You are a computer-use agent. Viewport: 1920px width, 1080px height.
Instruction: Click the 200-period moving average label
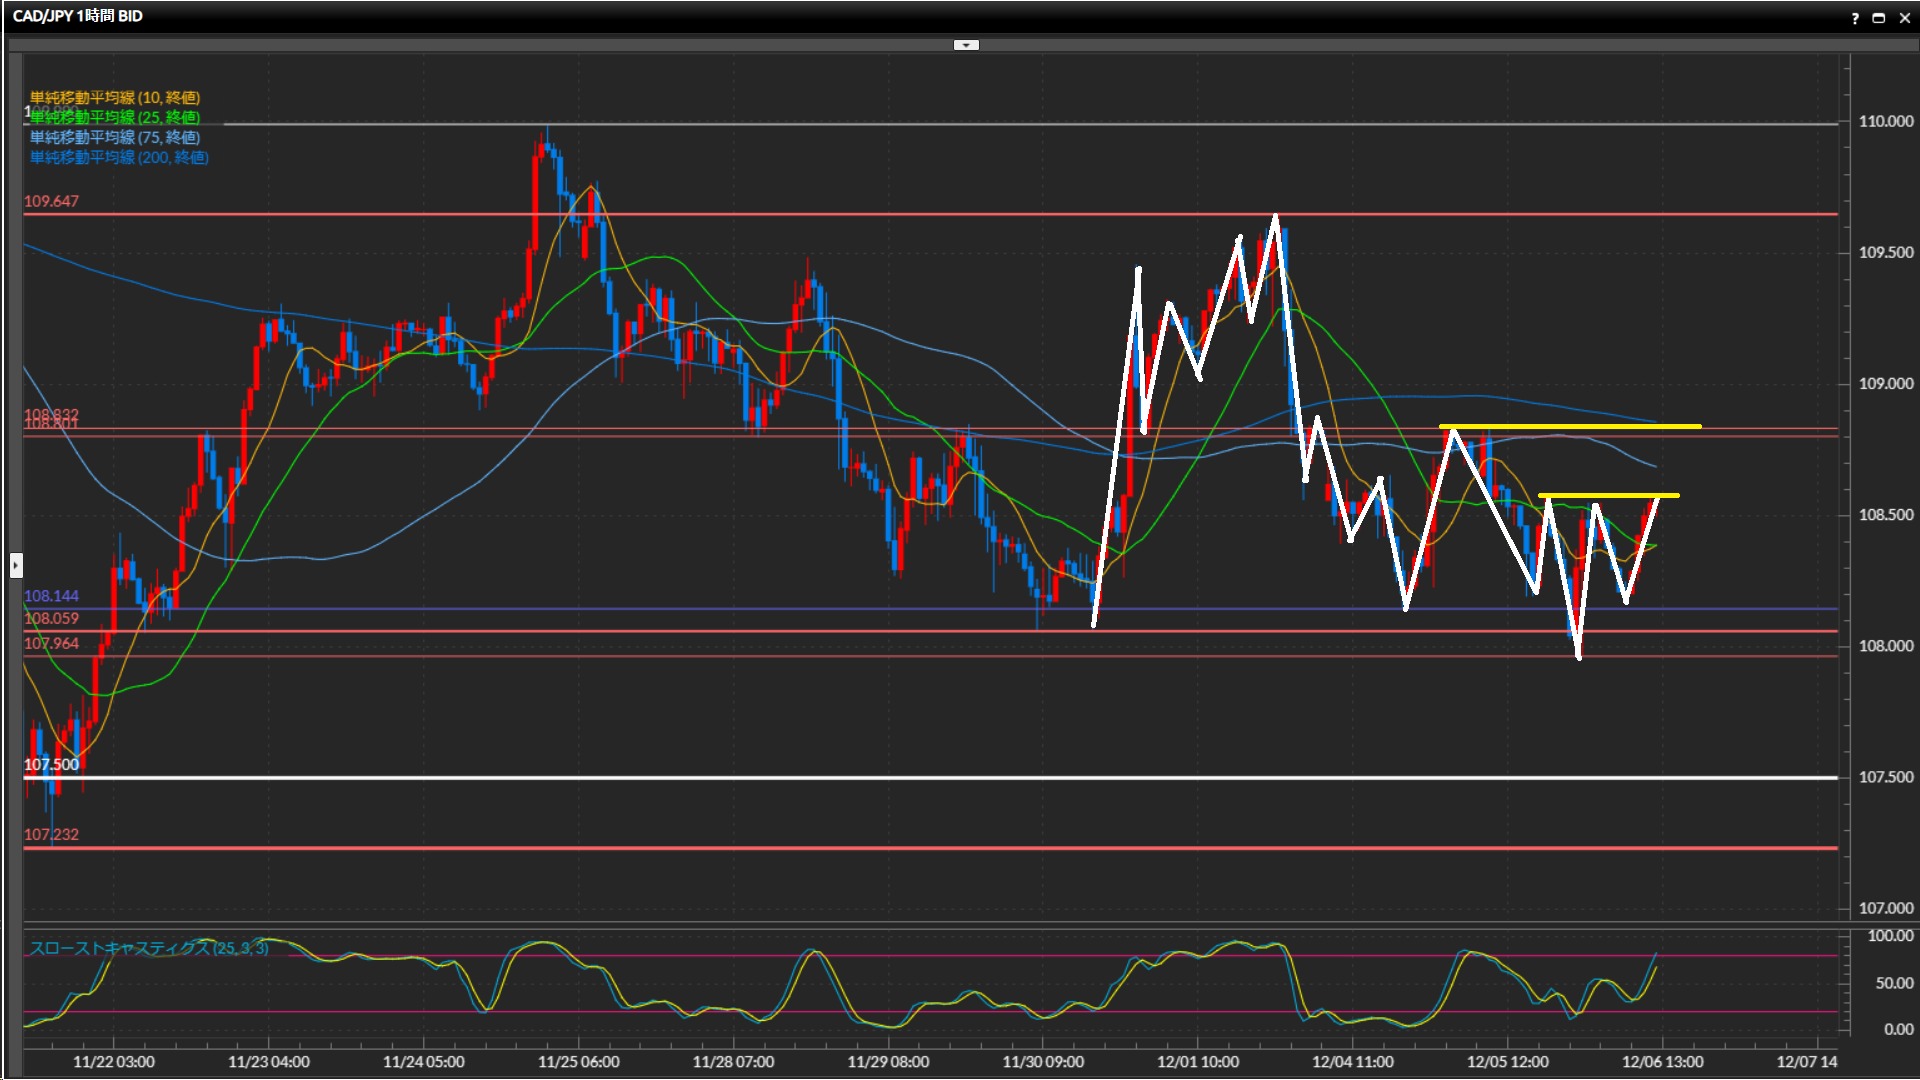click(119, 157)
